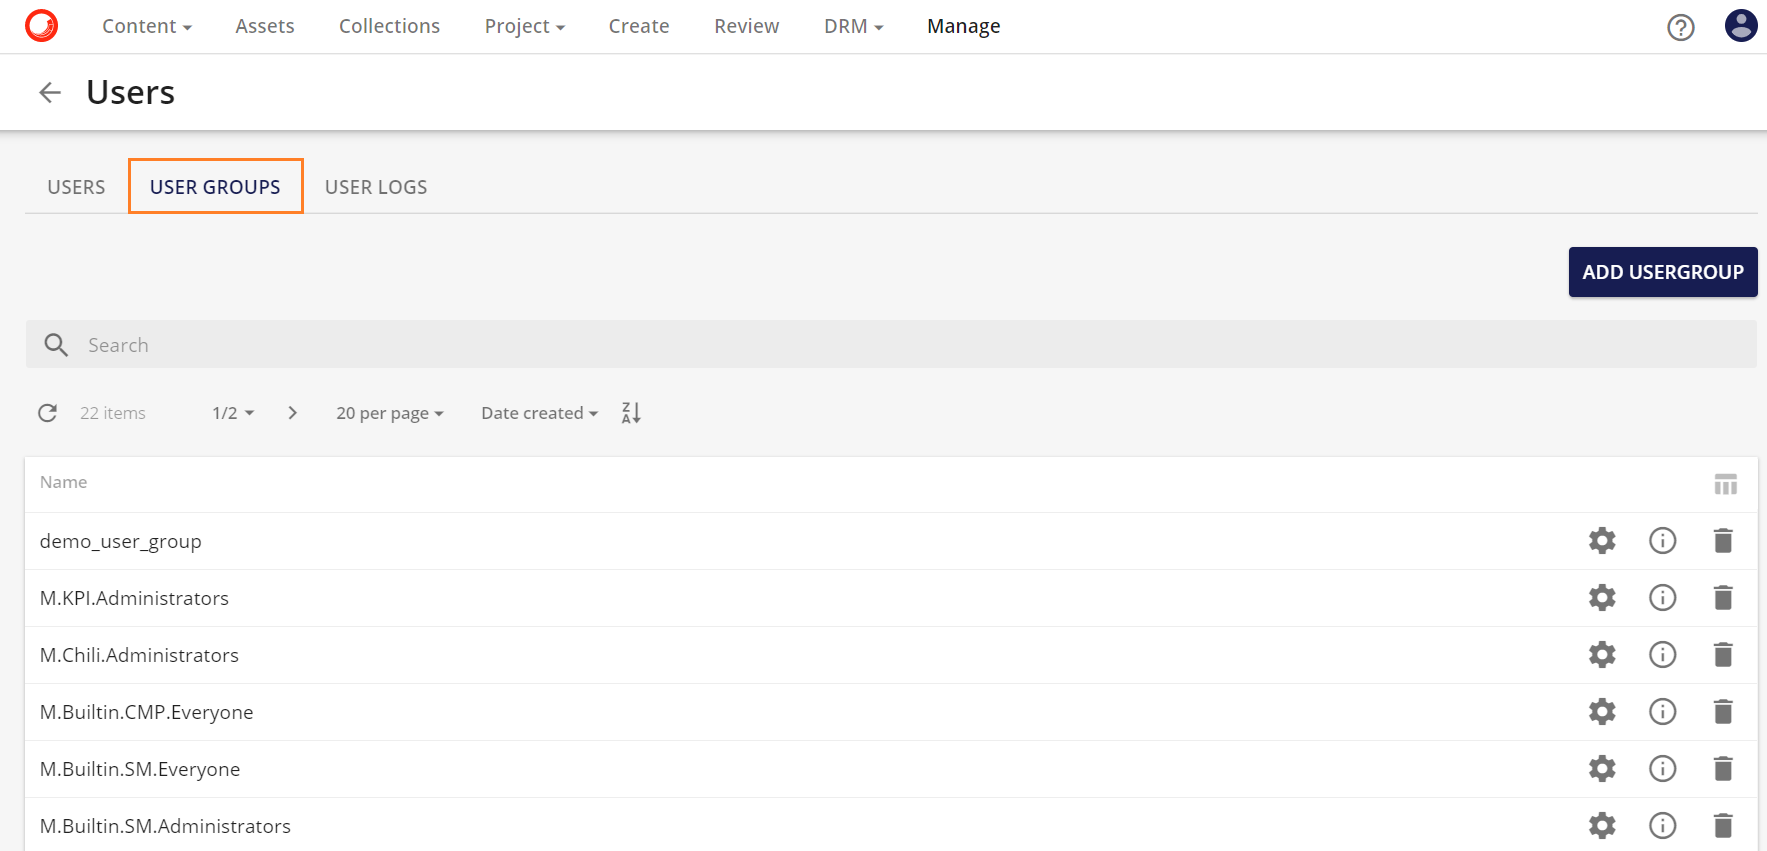The height and width of the screenshot is (851, 1767).
Task: Show info for M.Builtin.SM.Administrators
Action: tap(1662, 826)
